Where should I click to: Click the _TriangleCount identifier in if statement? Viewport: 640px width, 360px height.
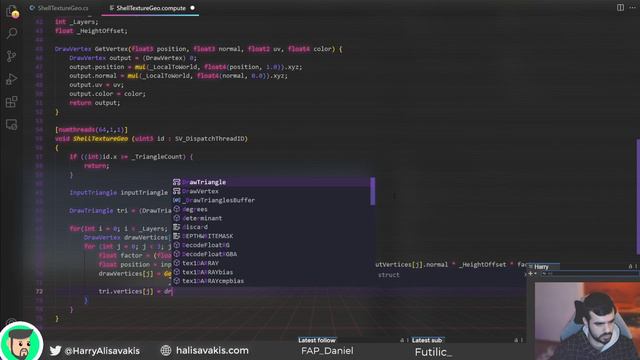[x=158, y=157]
